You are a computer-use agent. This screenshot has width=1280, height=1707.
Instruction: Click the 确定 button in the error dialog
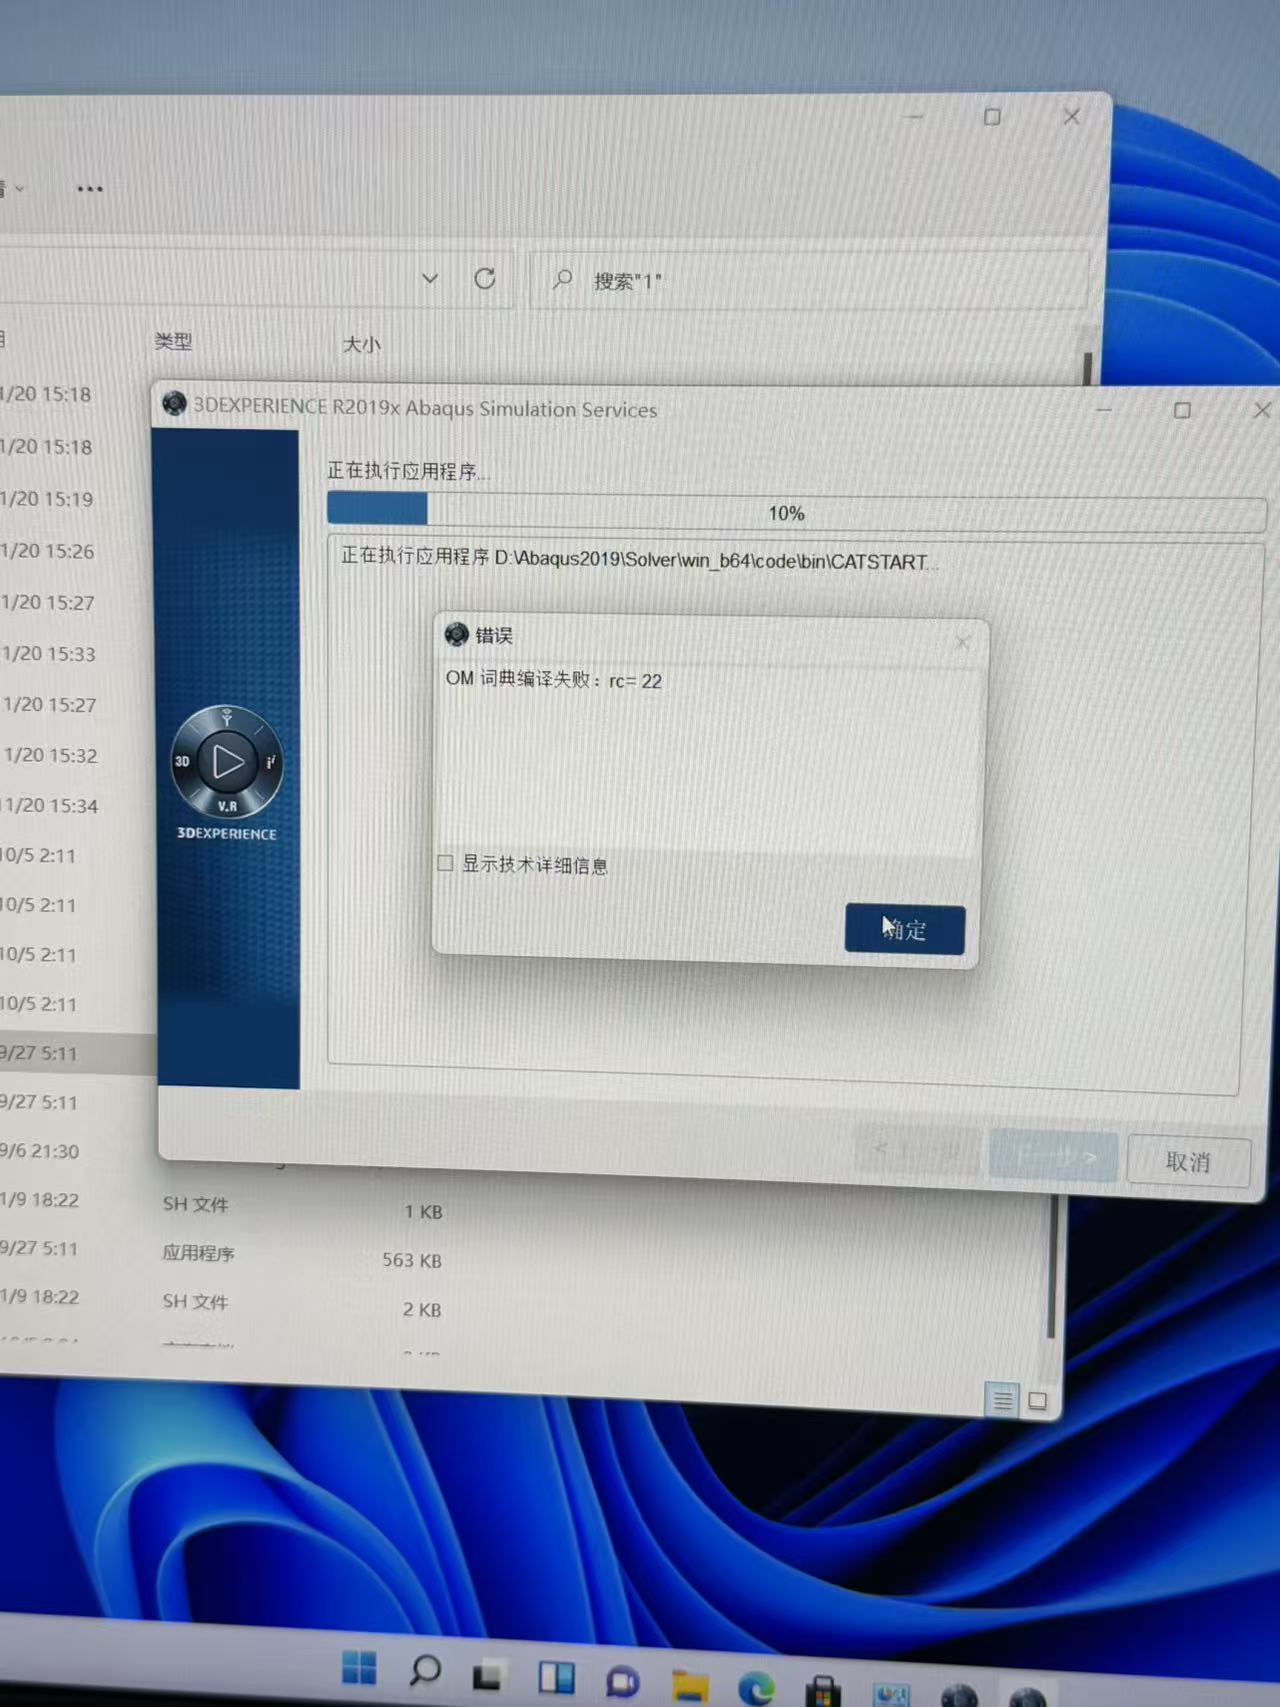905,929
